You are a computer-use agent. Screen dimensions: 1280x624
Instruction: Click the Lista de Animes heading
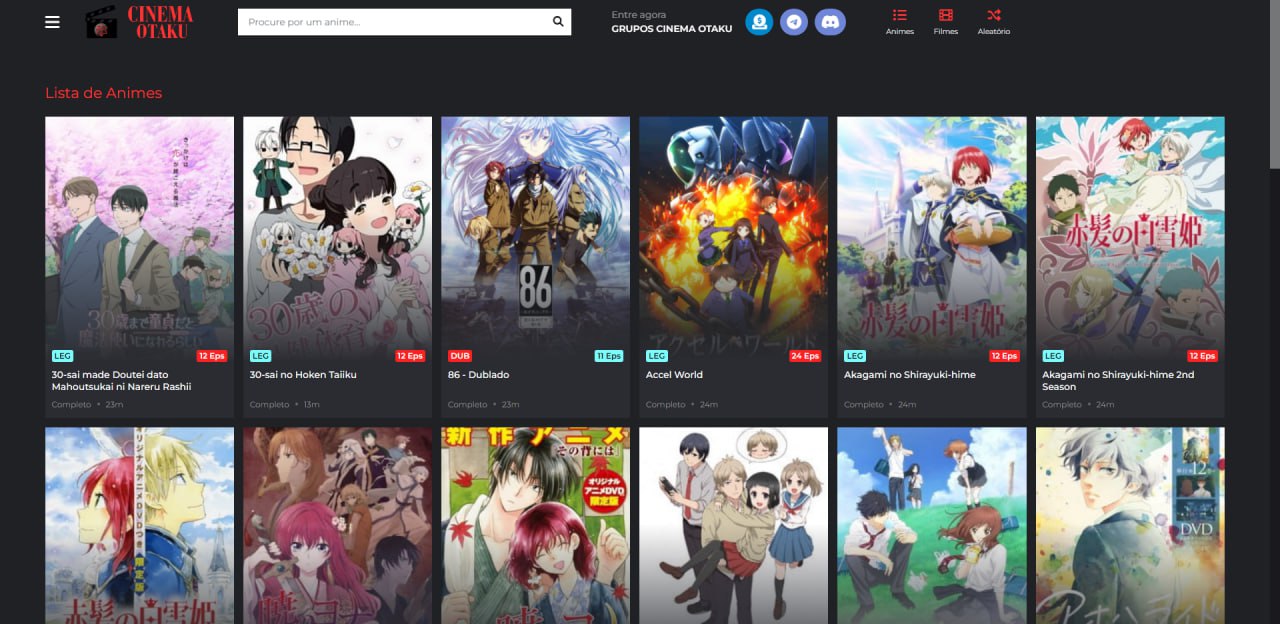103,93
